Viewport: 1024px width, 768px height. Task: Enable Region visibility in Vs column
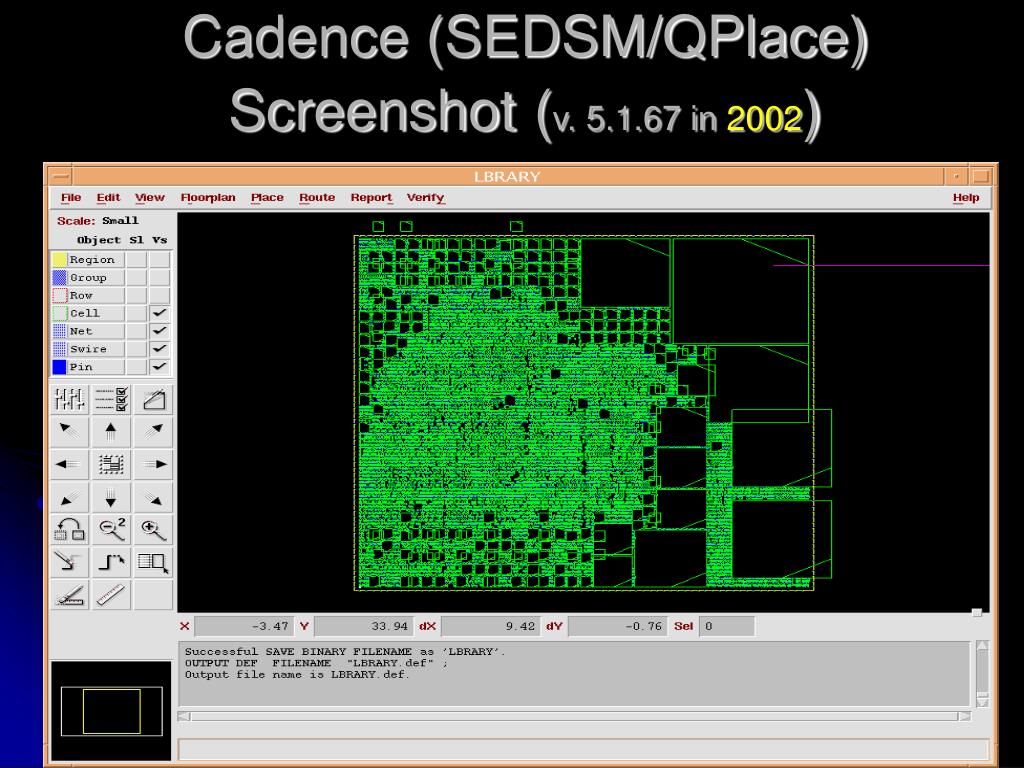pos(159,259)
